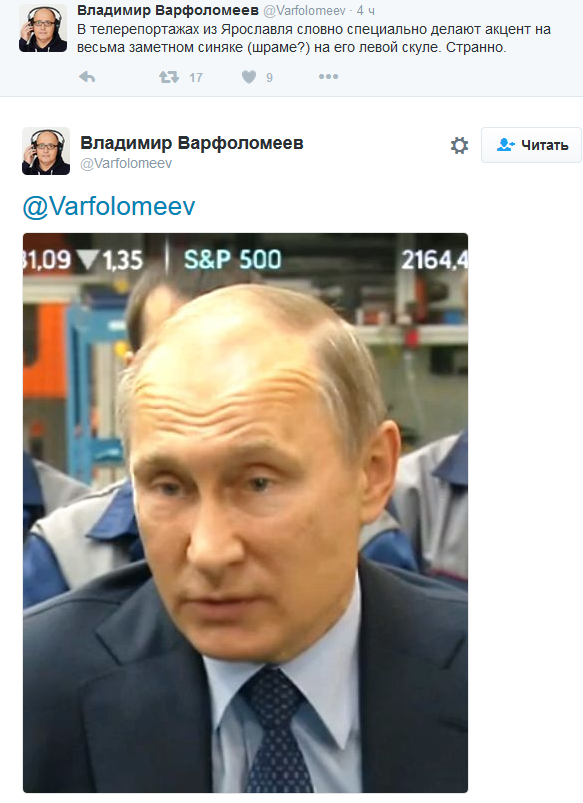Image resolution: width=583 pixels, height=803 pixels.
Task: Click the Читать follow button
Action: point(531,145)
